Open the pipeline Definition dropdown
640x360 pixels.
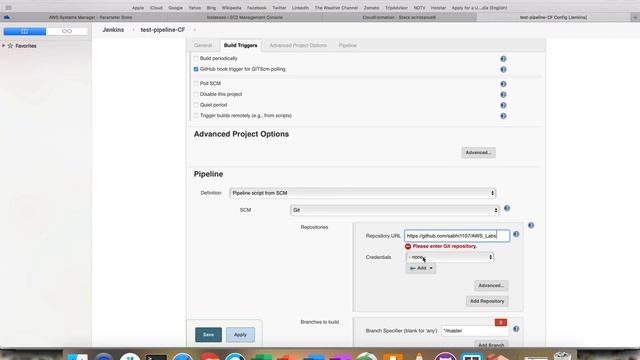tap(362, 193)
